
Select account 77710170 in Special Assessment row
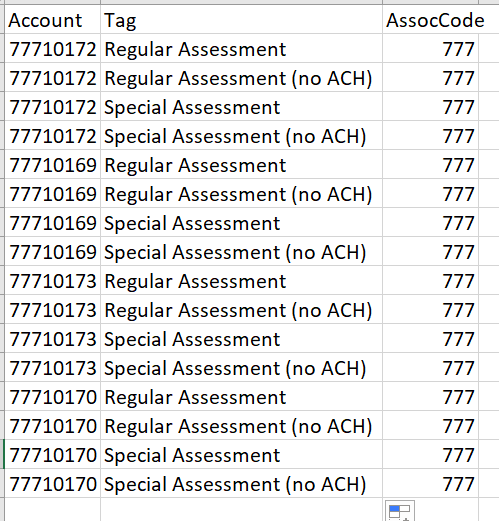coord(52,454)
